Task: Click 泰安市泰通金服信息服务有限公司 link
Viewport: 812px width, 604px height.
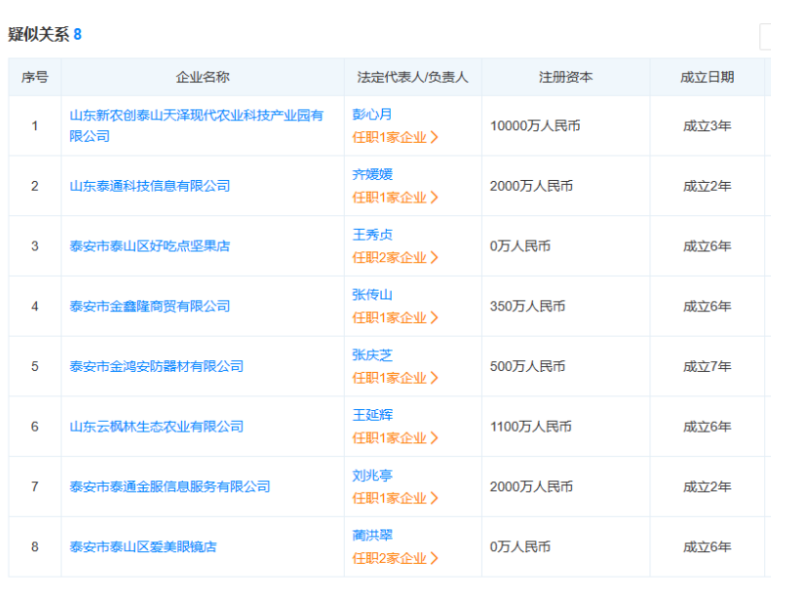Action: click(x=170, y=486)
